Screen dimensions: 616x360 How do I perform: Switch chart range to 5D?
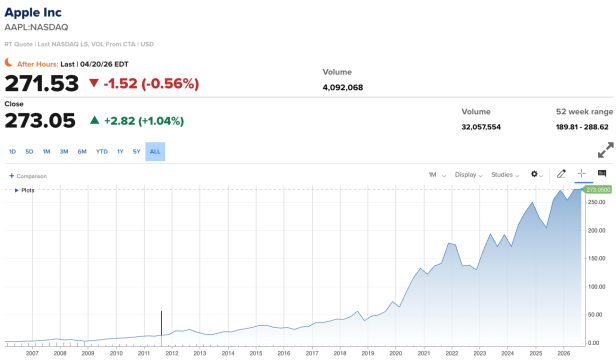(29, 152)
